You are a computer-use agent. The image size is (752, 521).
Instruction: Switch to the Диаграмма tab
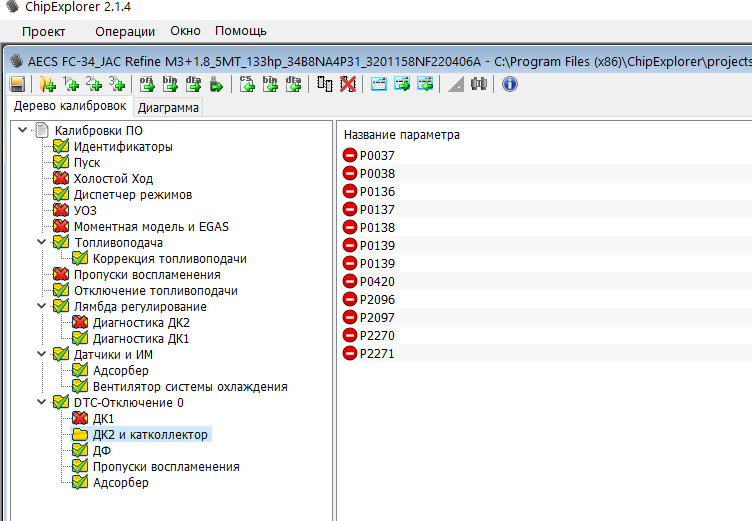click(x=168, y=107)
